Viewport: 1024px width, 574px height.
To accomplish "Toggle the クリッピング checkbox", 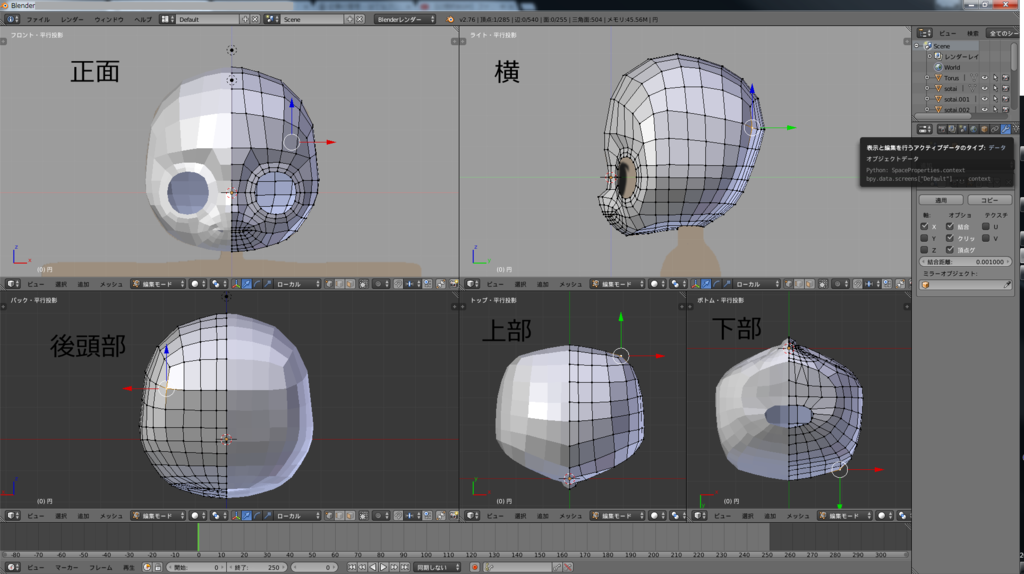I will click(x=950, y=238).
